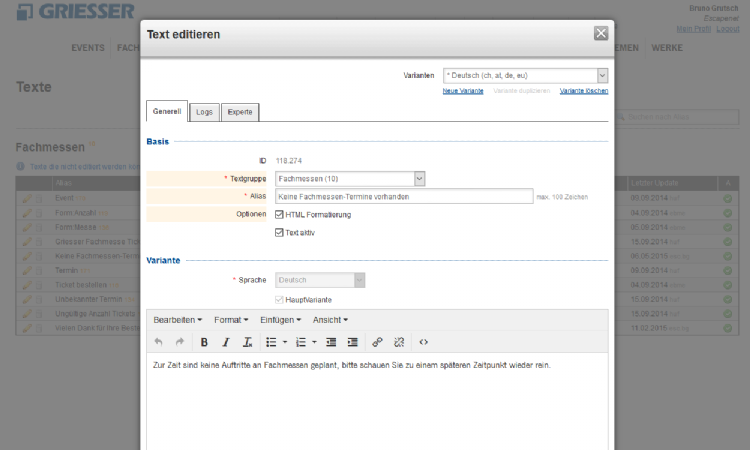Switch to the Logs tab

point(204,112)
